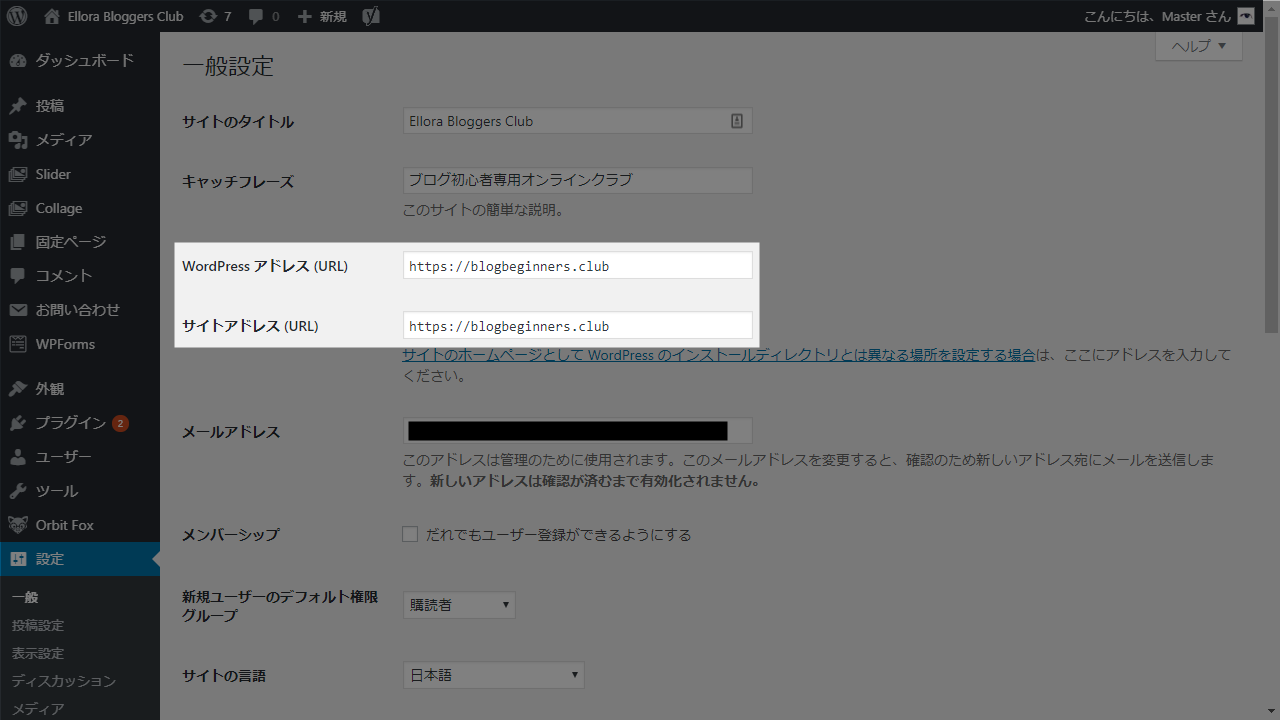This screenshot has width=1280, height=720.
Task: Click the プラグイン plug icon
Action: point(18,423)
